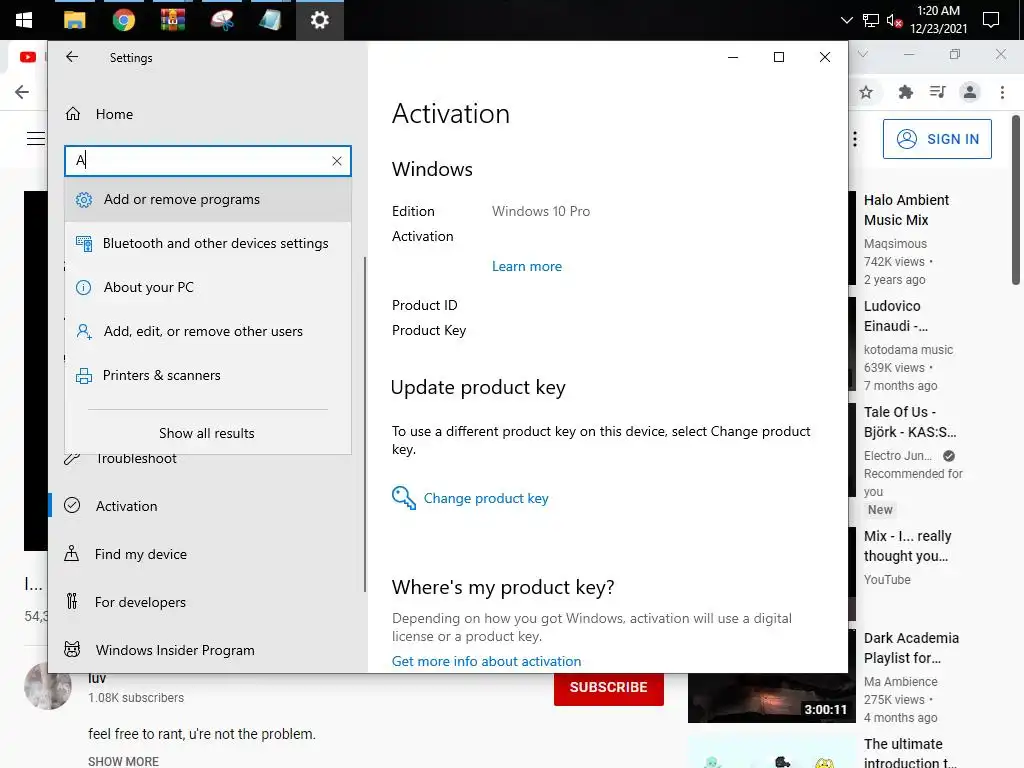The width and height of the screenshot is (1024, 768).
Task: Select 'Add, edit, or remove other users'
Action: [208, 331]
